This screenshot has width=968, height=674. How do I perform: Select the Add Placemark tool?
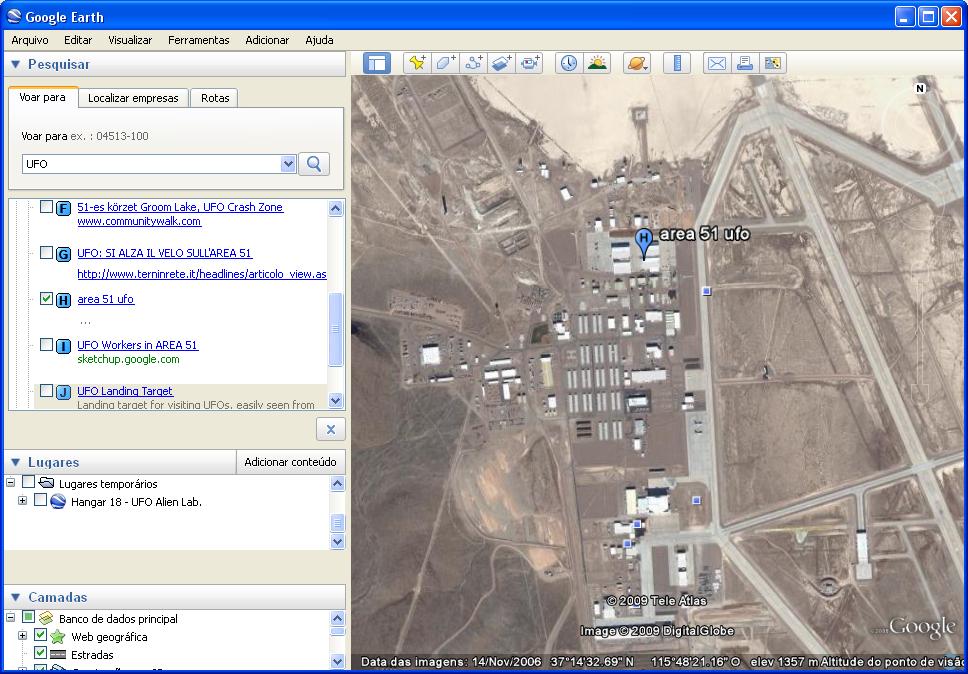pyautogui.click(x=419, y=63)
